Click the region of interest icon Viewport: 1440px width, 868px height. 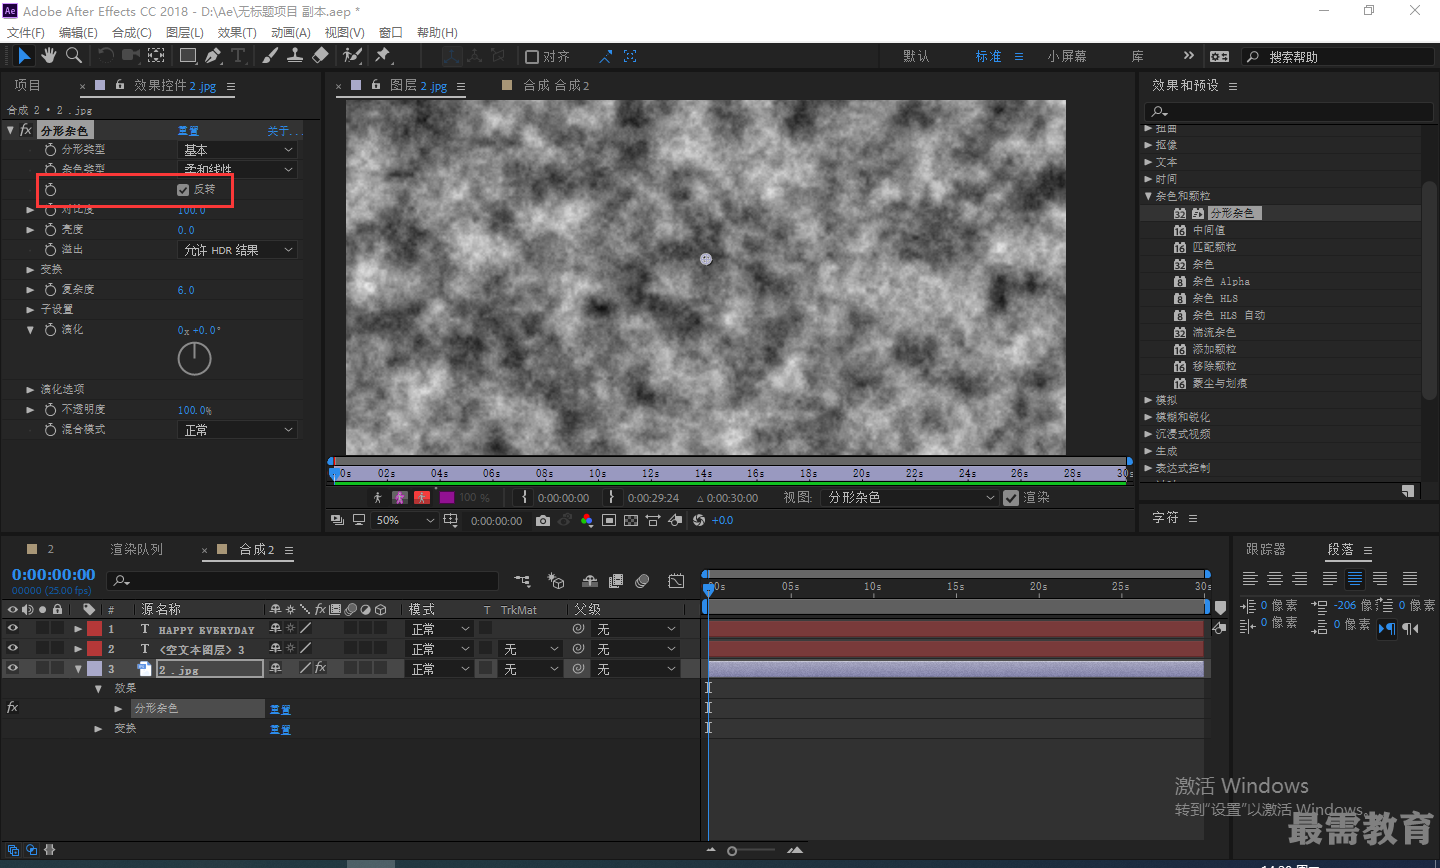coord(609,520)
